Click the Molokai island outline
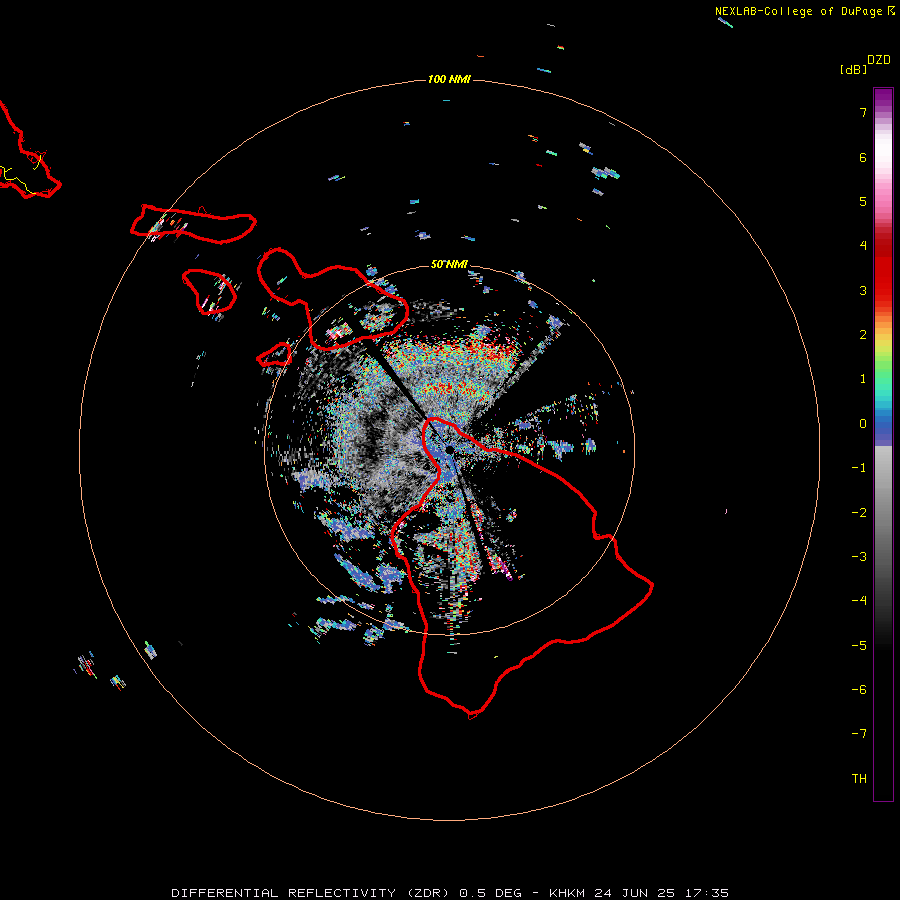This screenshot has height=900, width=900. (193, 224)
